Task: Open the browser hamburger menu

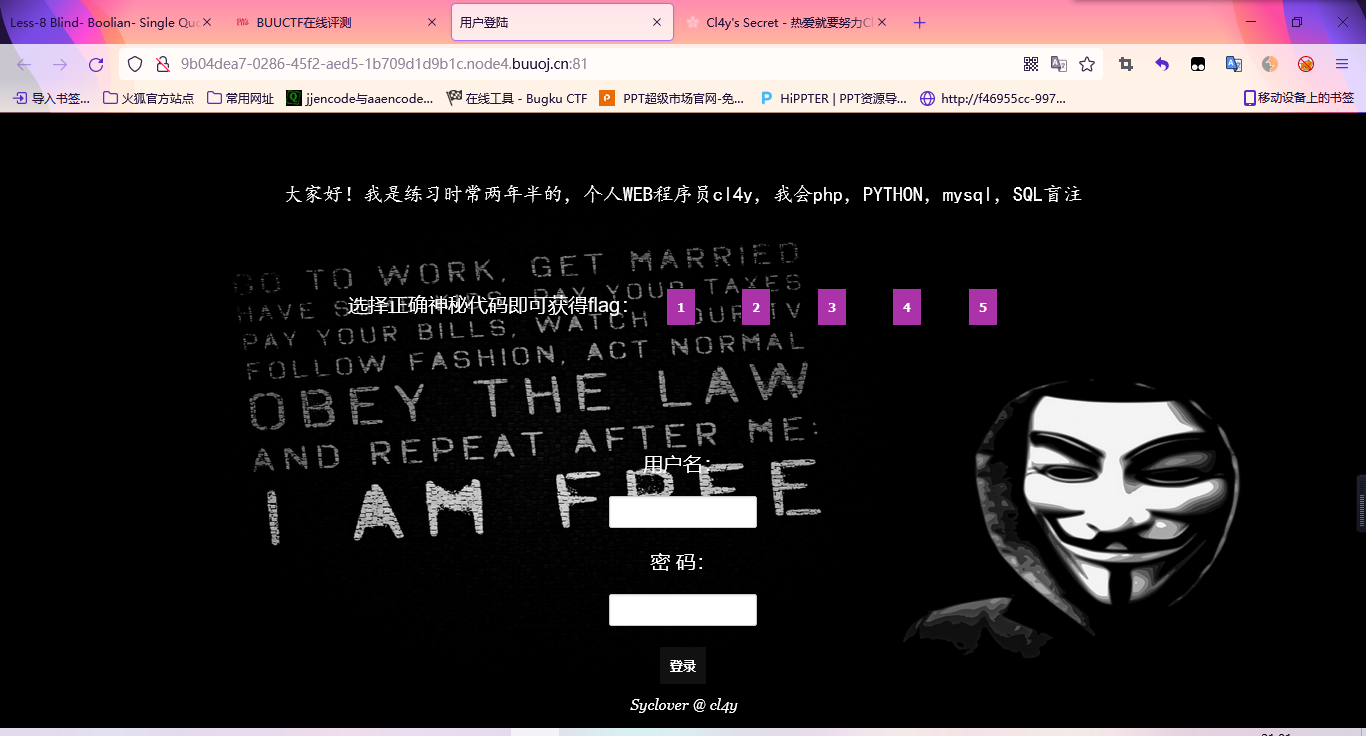Action: pos(1341,62)
